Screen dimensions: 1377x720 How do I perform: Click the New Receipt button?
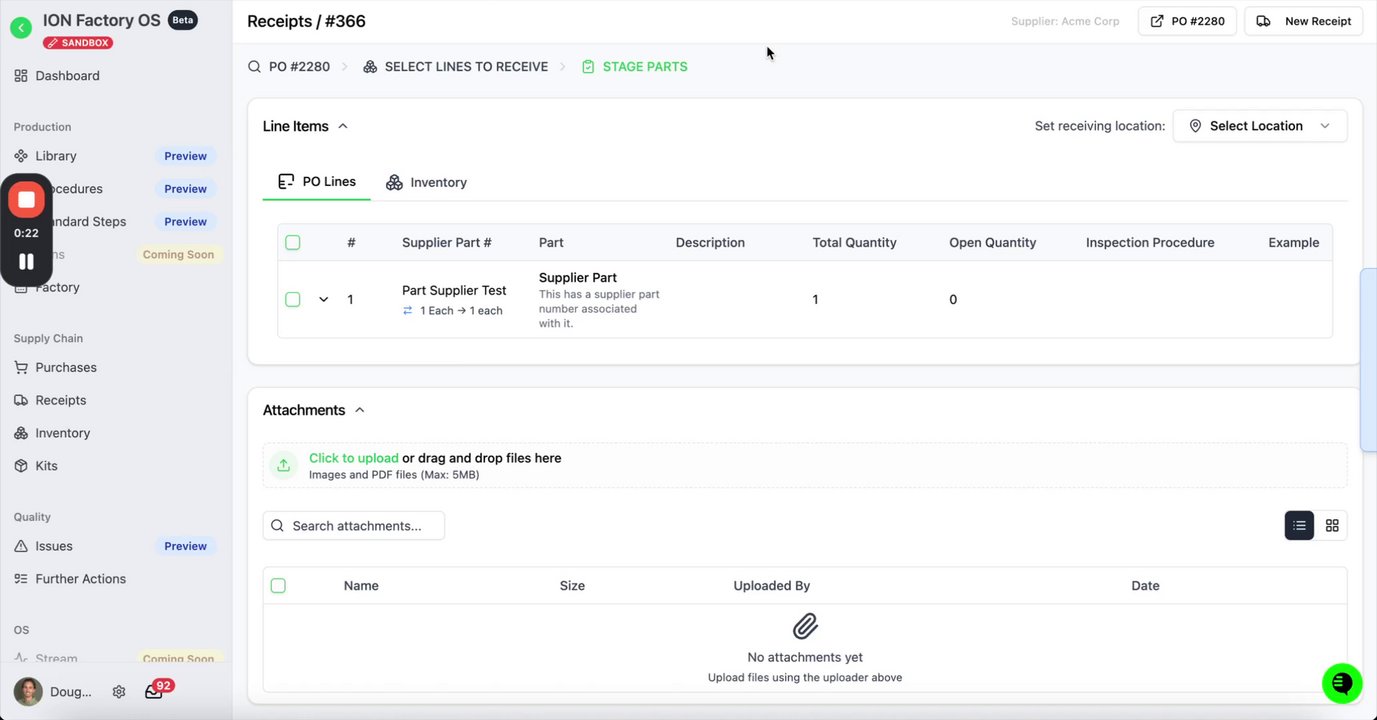[x=1304, y=21]
